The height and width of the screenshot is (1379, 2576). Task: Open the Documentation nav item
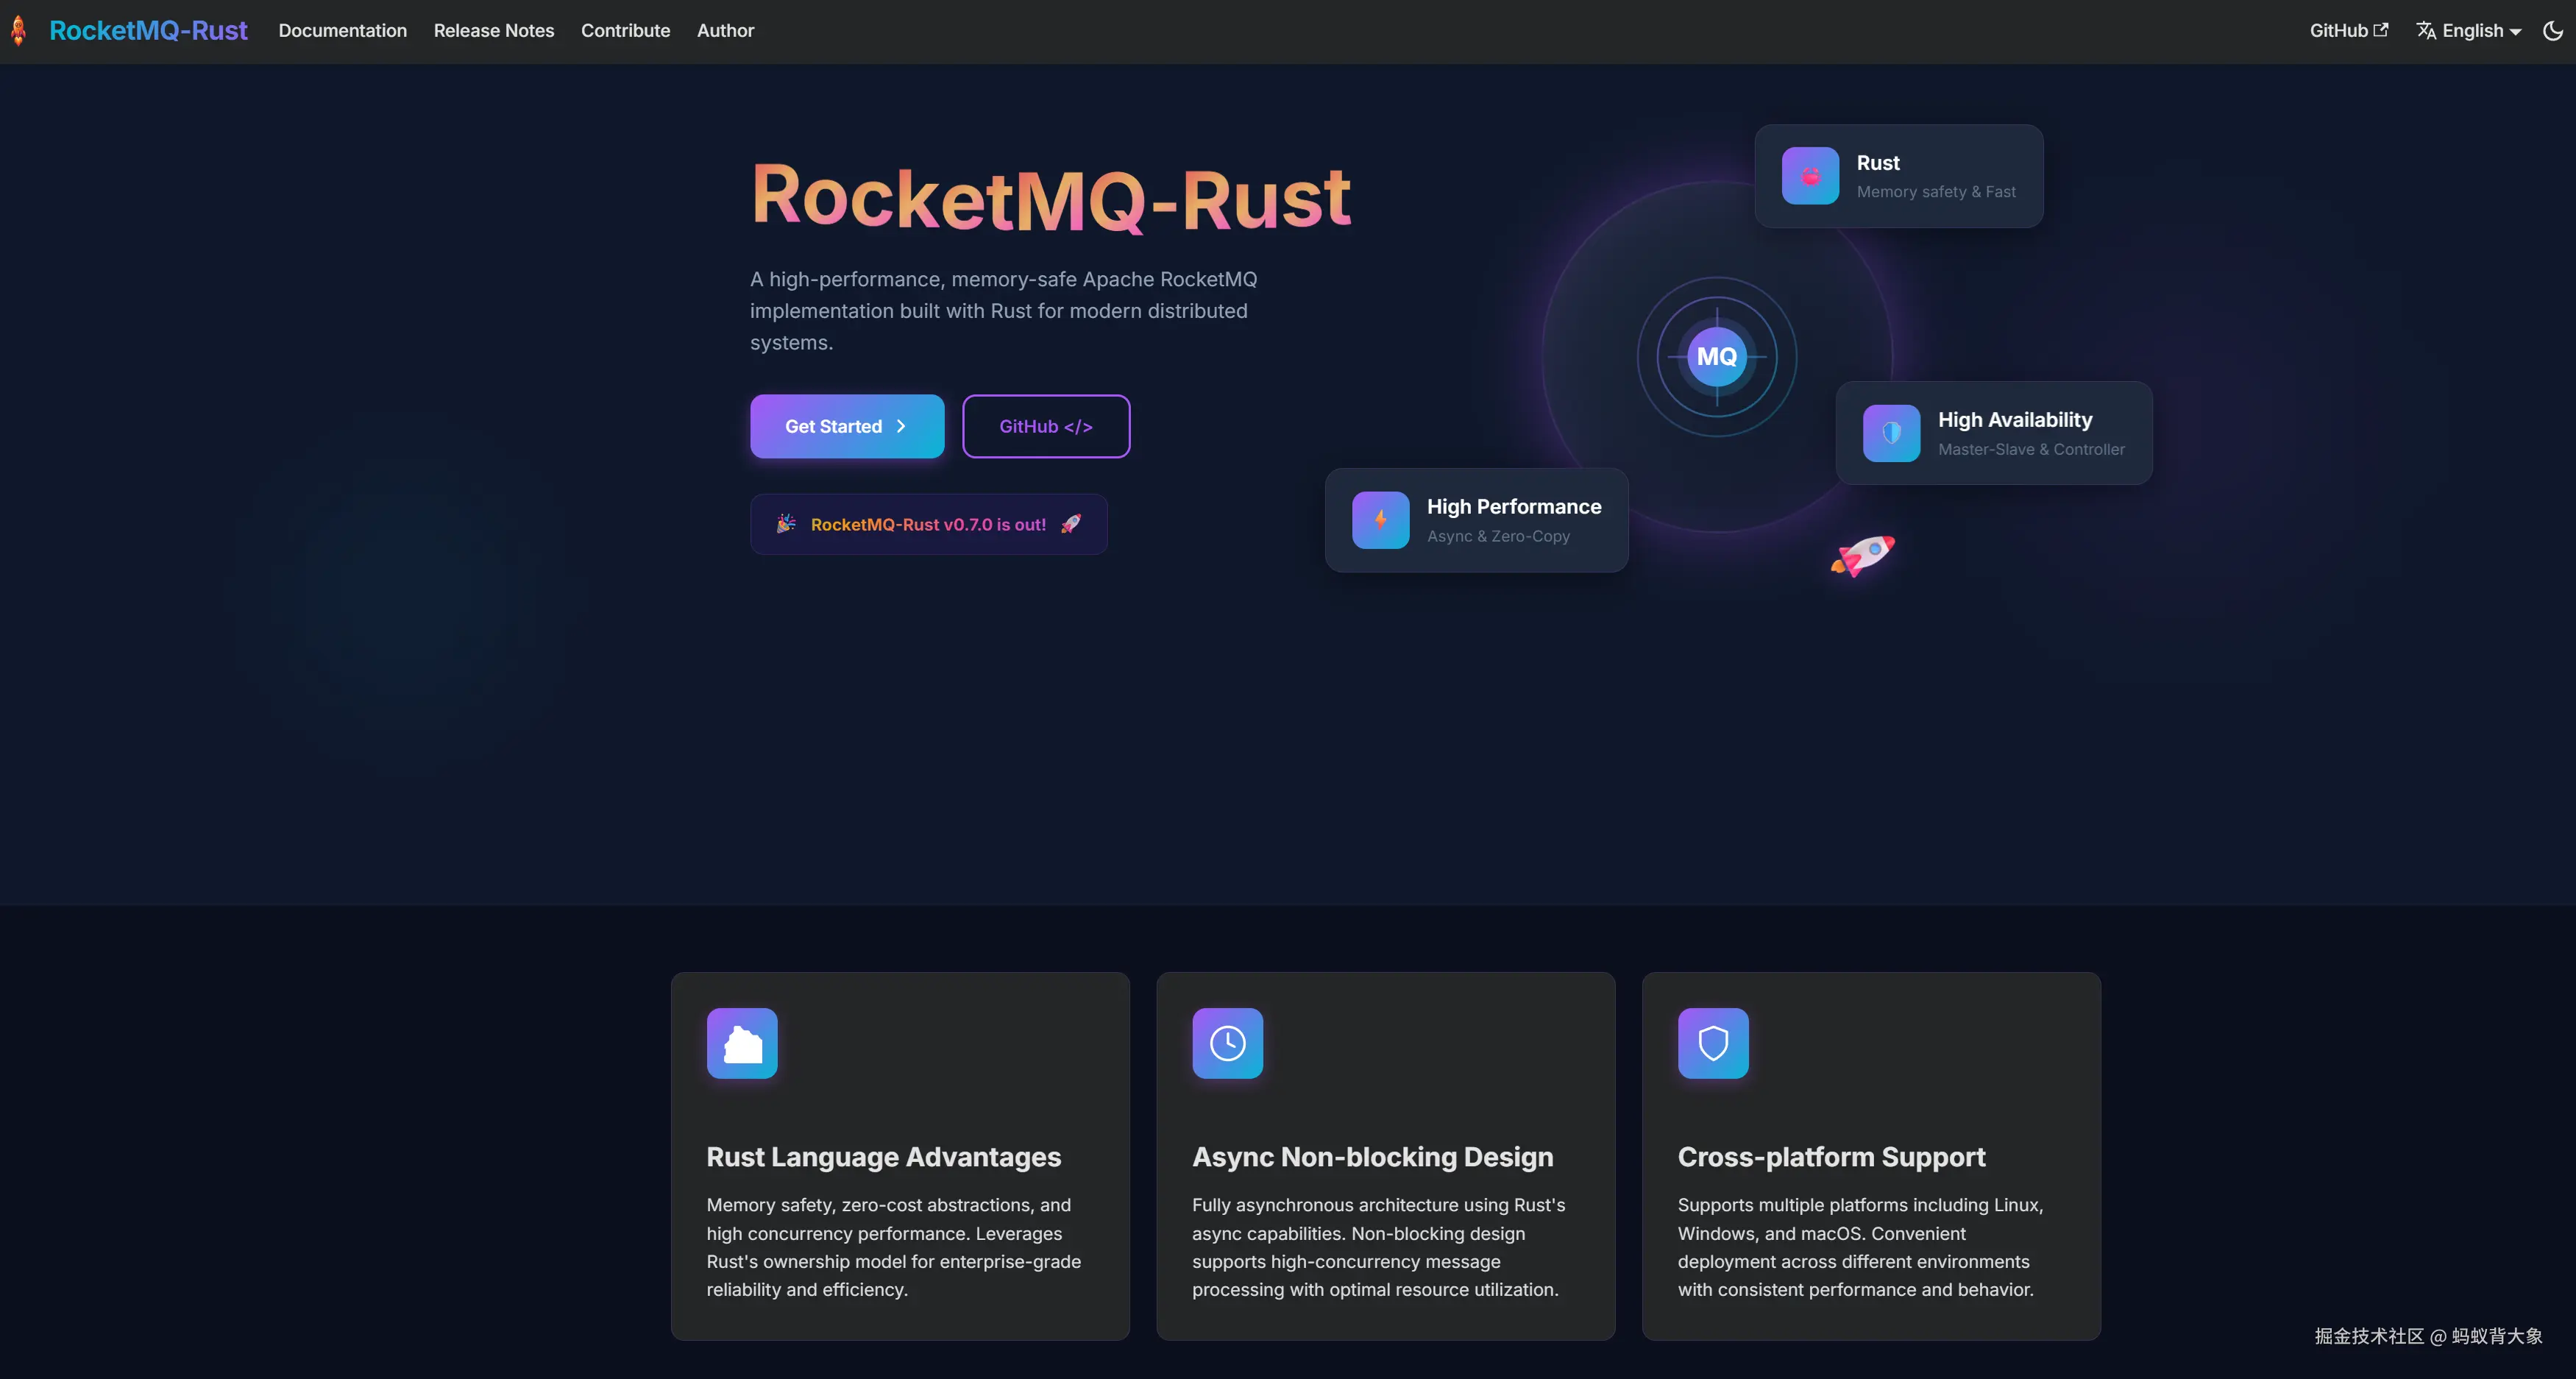[342, 31]
